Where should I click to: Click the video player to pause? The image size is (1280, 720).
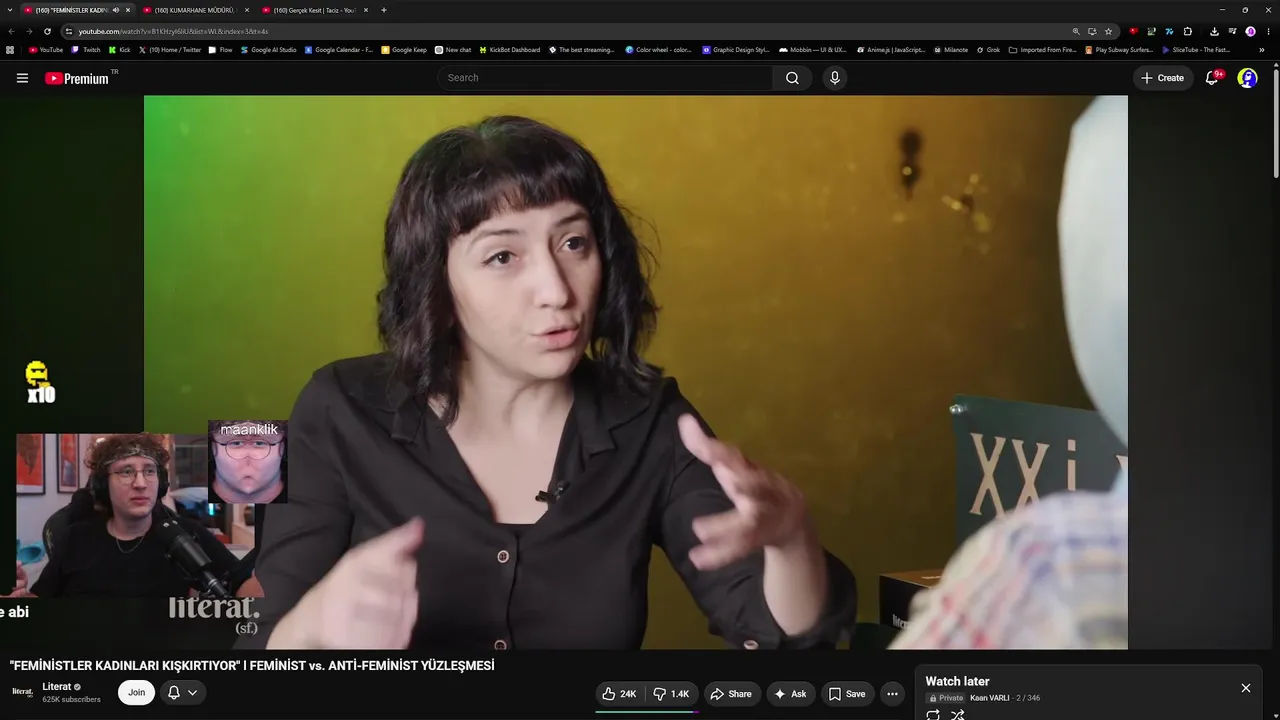[x=636, y=372]
